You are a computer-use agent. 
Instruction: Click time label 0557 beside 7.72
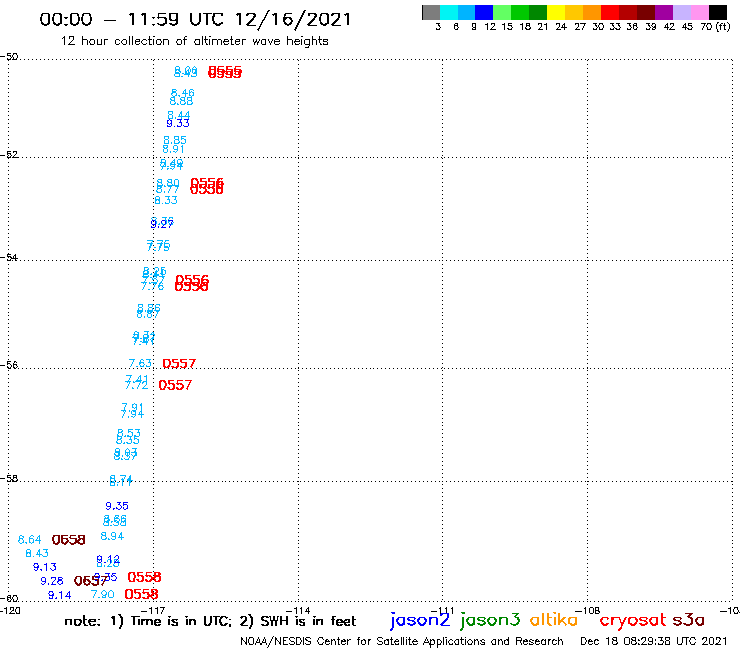coord(175,385)
